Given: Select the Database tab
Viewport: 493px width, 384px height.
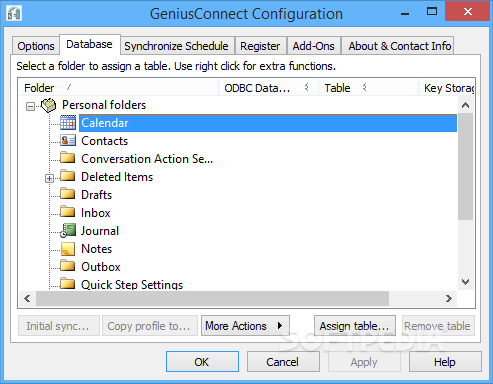Looking at the screenshot, I should pyautogui.click(x=89, y=44).
